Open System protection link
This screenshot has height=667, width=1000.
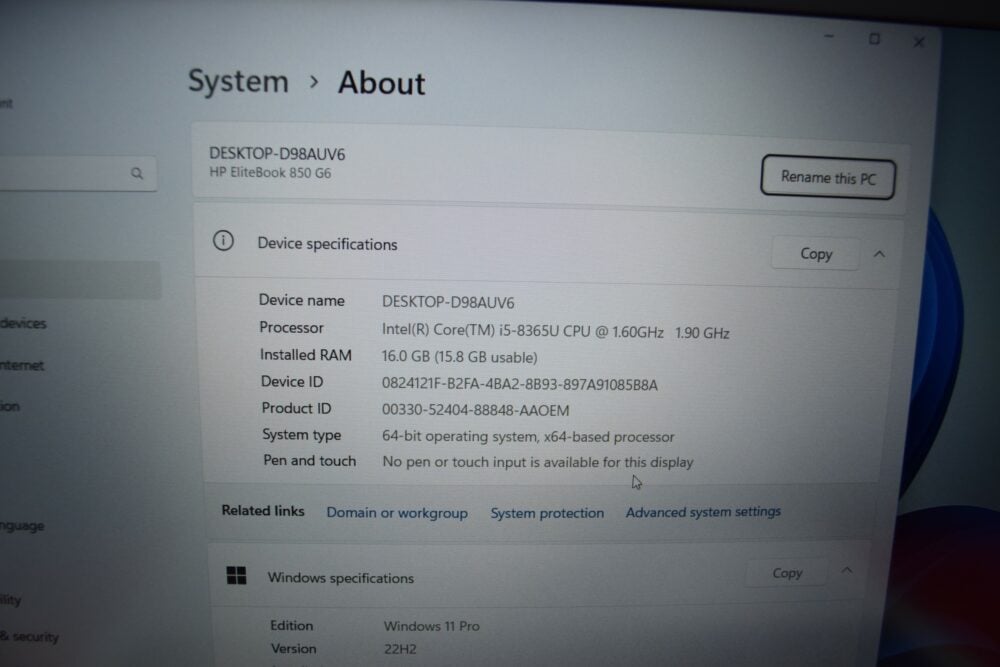pyautogui.click(x=547, y=513)
